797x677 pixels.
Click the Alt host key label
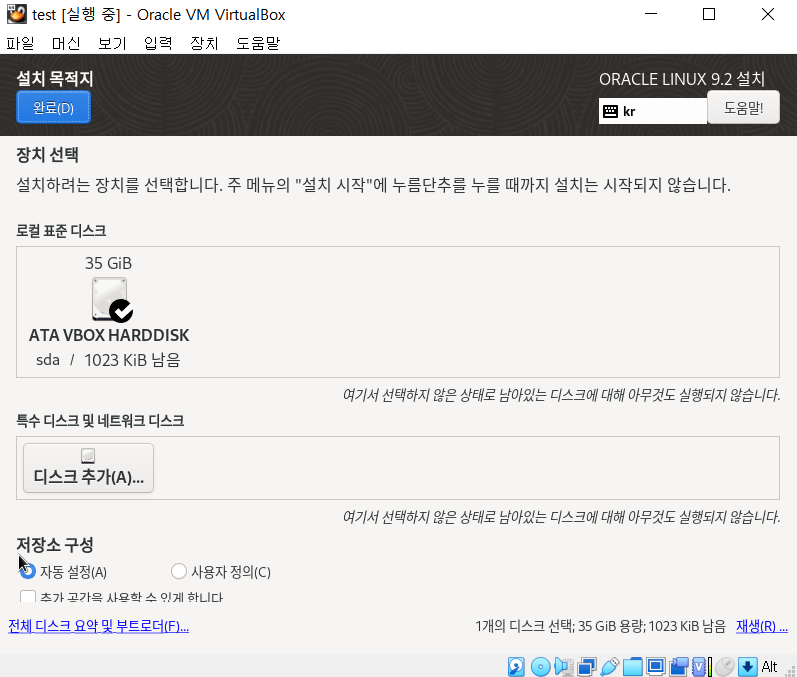tap(770, 666)
